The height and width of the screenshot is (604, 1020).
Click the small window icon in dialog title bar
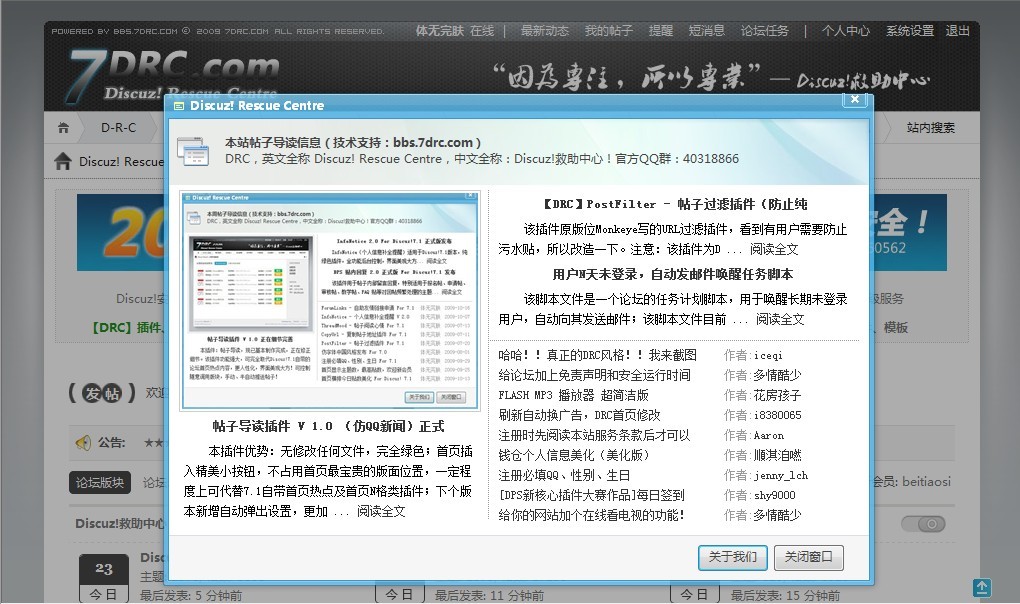[179, 106]
